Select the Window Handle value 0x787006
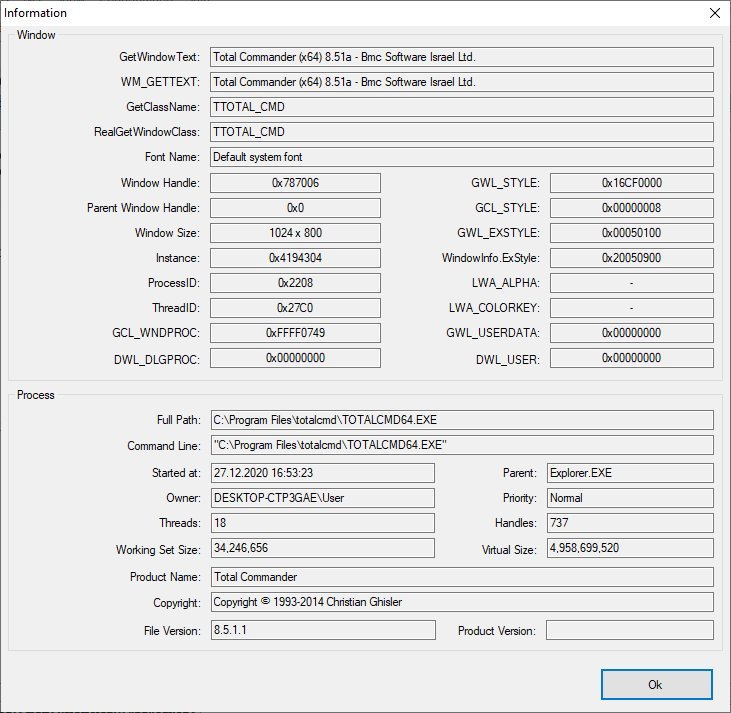Screen dimensions: 731x713 click(x=295, y=183)
